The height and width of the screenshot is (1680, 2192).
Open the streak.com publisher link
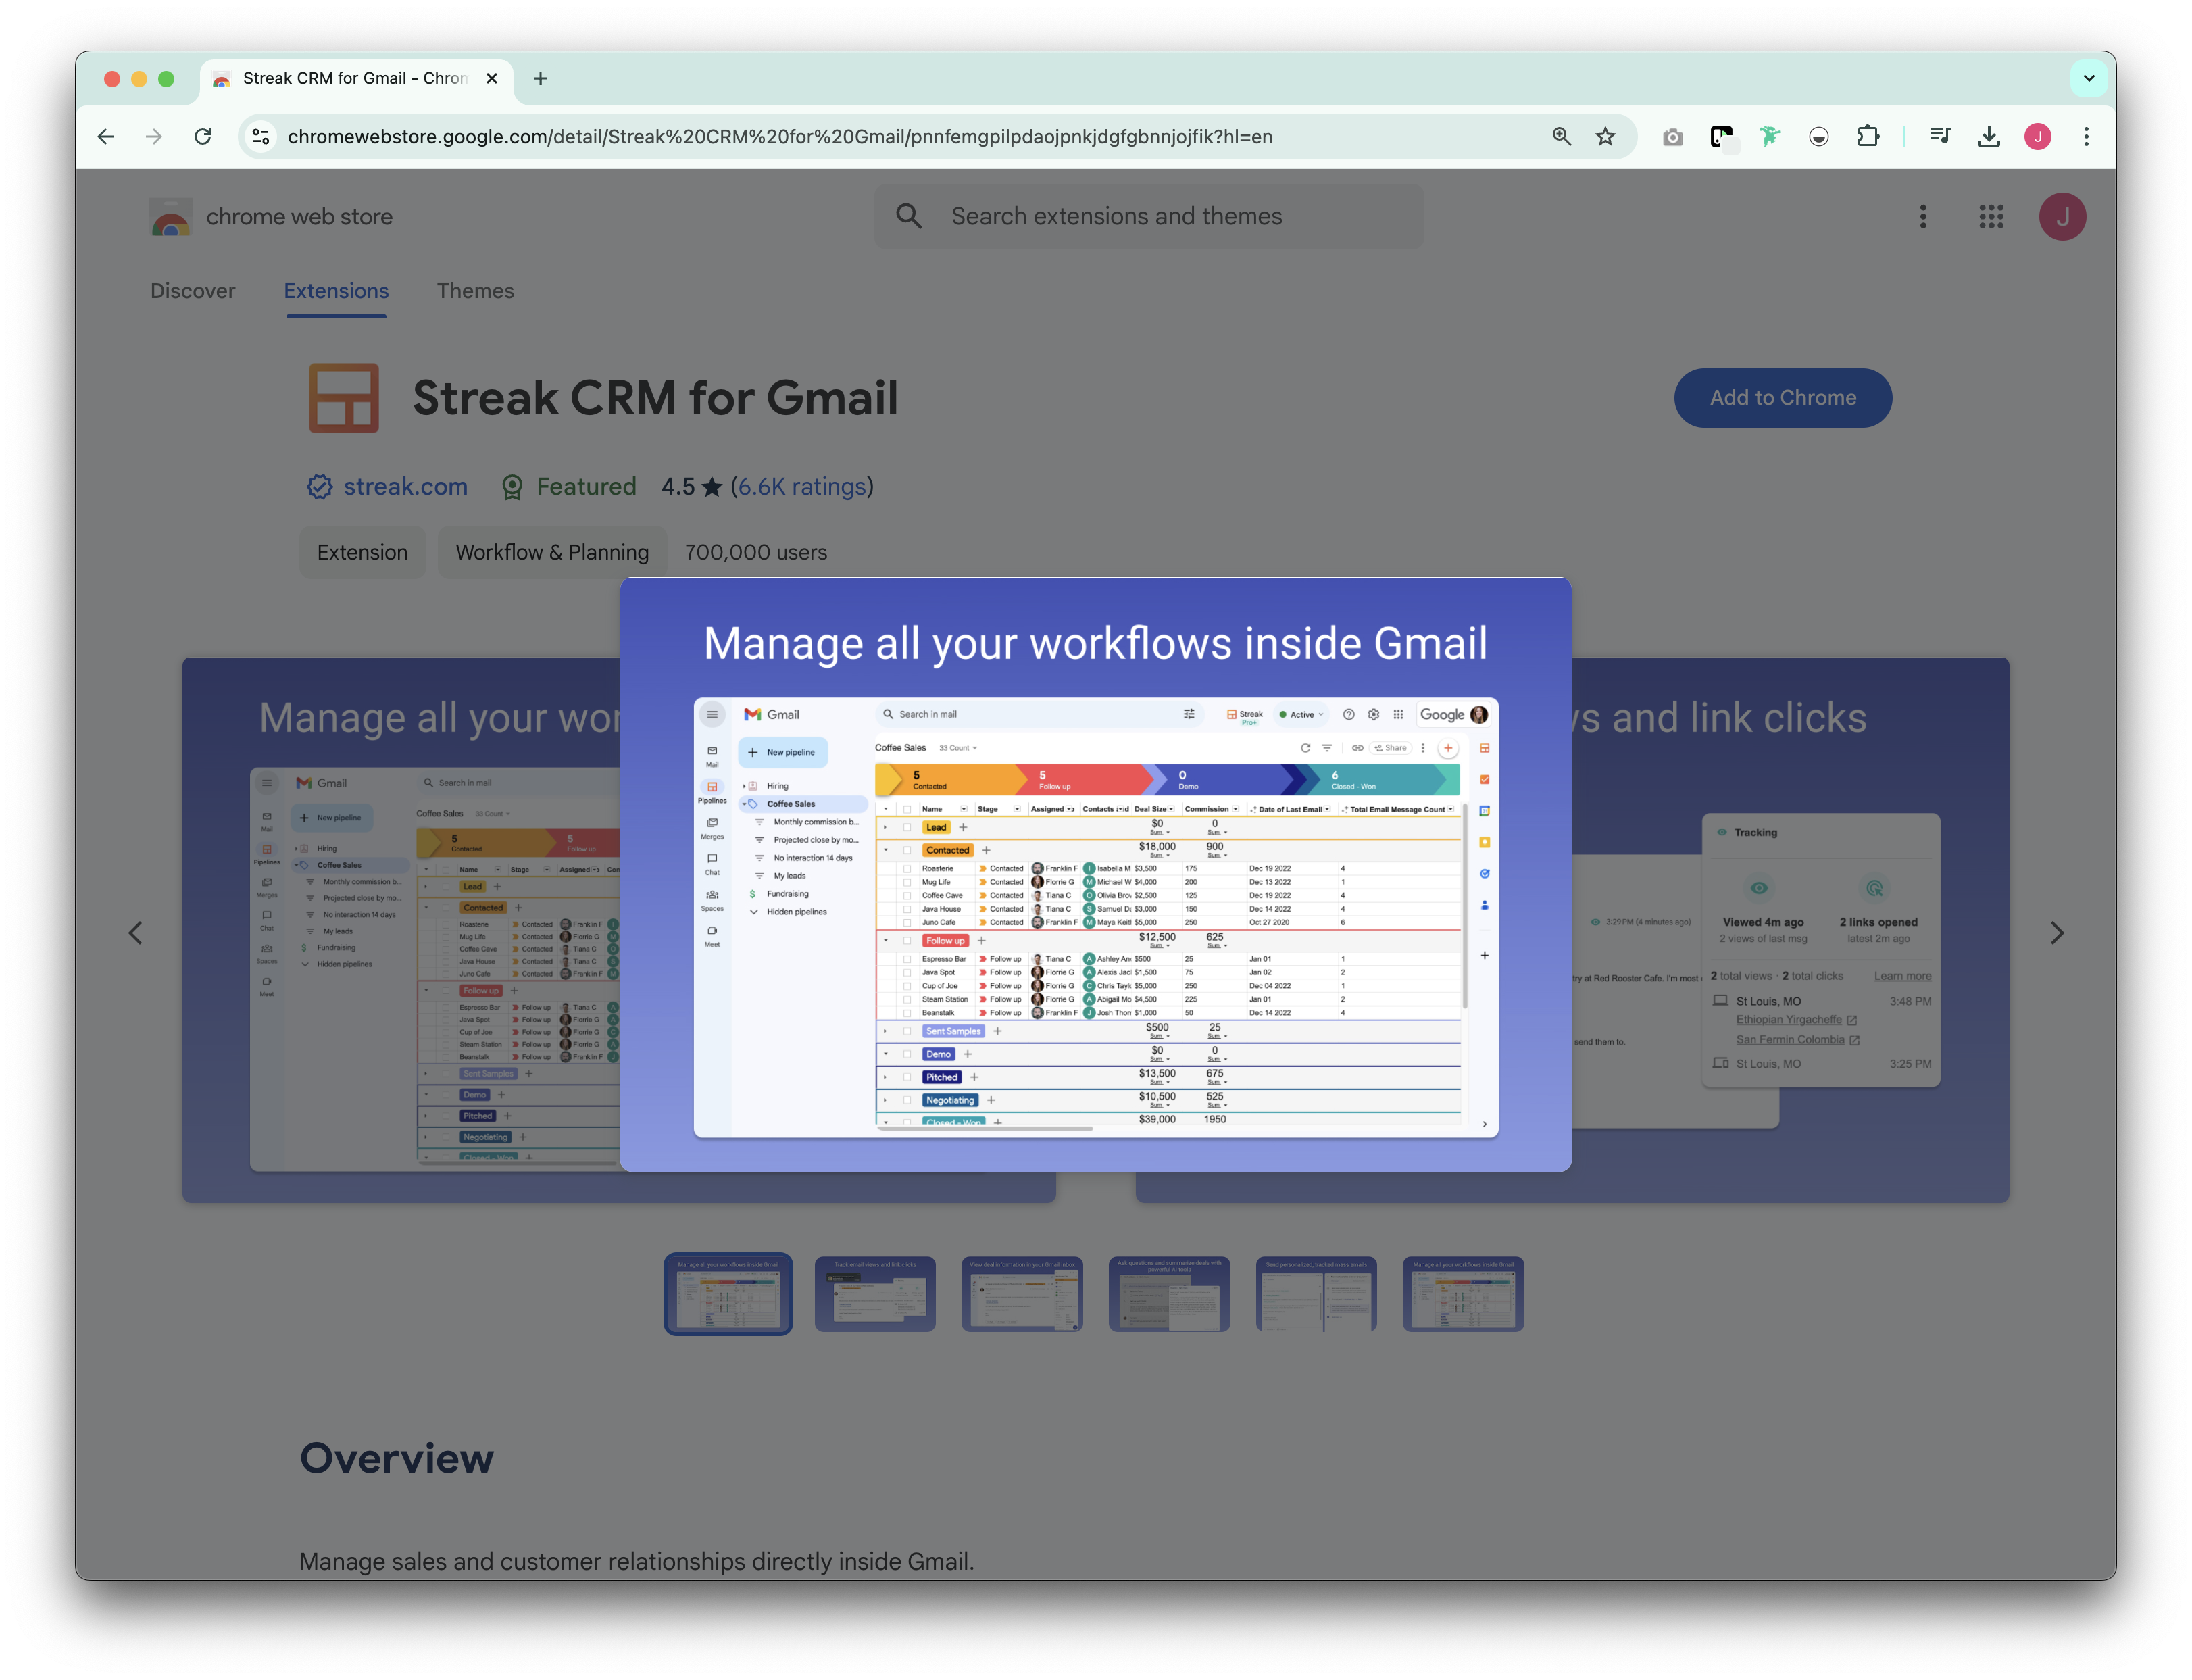click(x=405, y=487)
